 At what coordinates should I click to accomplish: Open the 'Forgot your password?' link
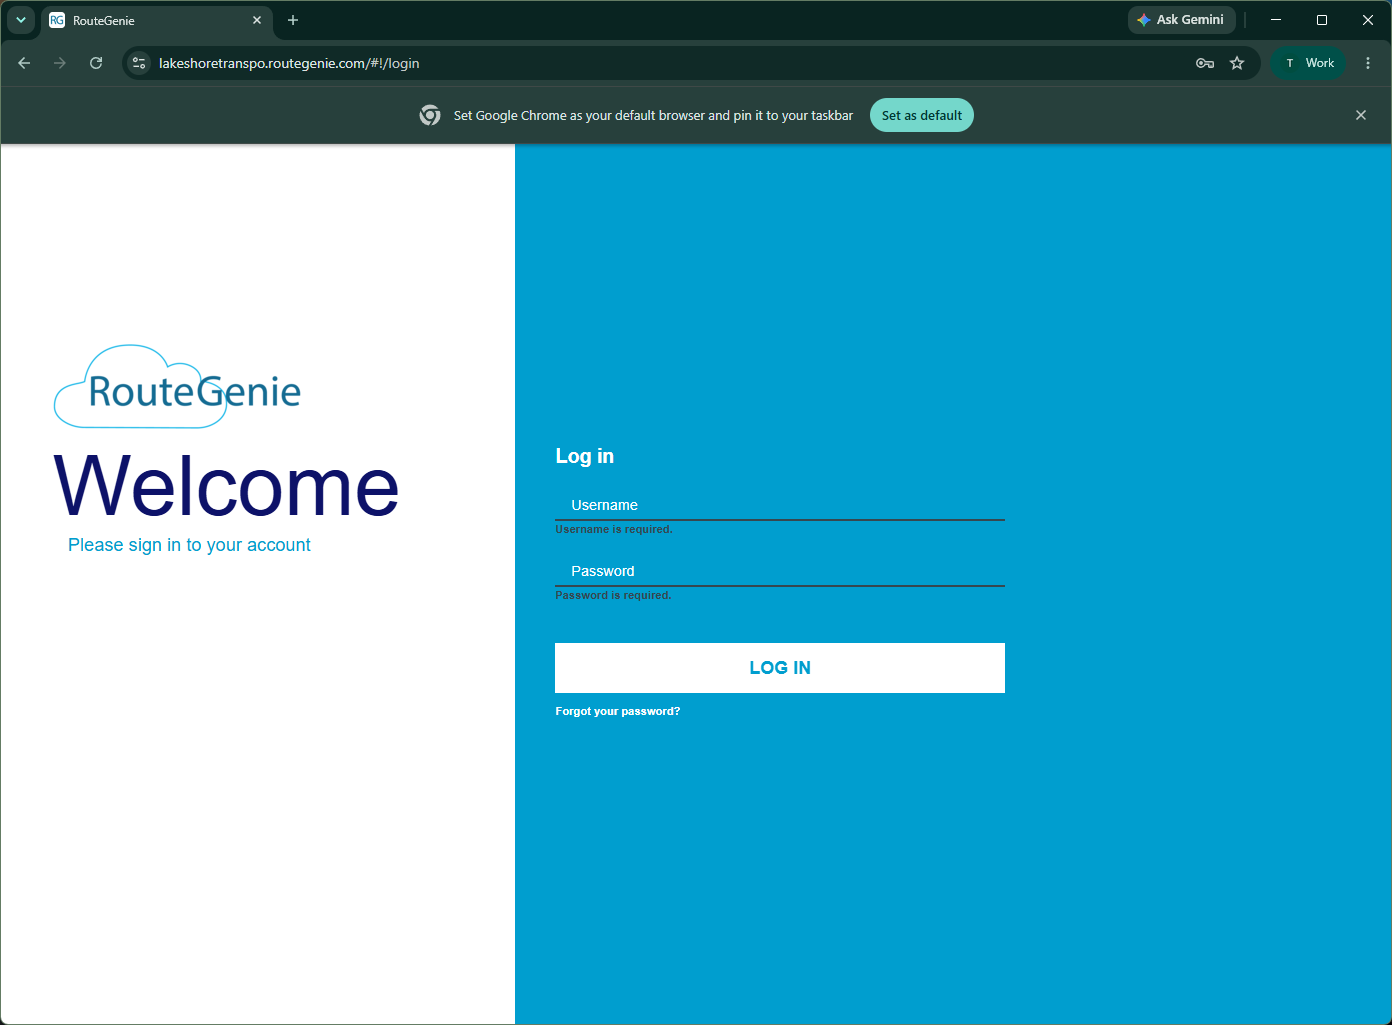pyautogui.click(x=618, y=711)
